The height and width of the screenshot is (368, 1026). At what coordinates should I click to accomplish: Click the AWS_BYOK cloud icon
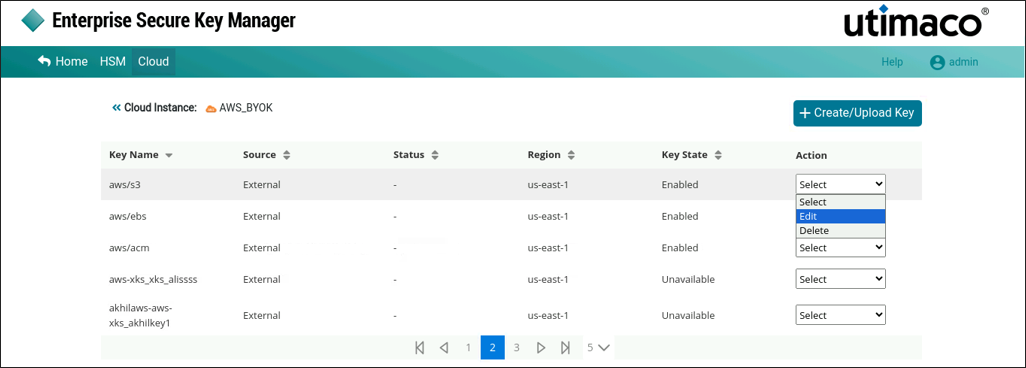(x=211, y=109)
